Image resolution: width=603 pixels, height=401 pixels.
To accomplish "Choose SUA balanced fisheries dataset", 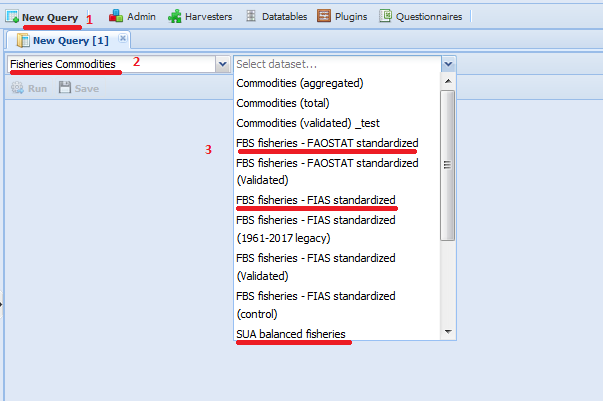I will pos(292,332).
